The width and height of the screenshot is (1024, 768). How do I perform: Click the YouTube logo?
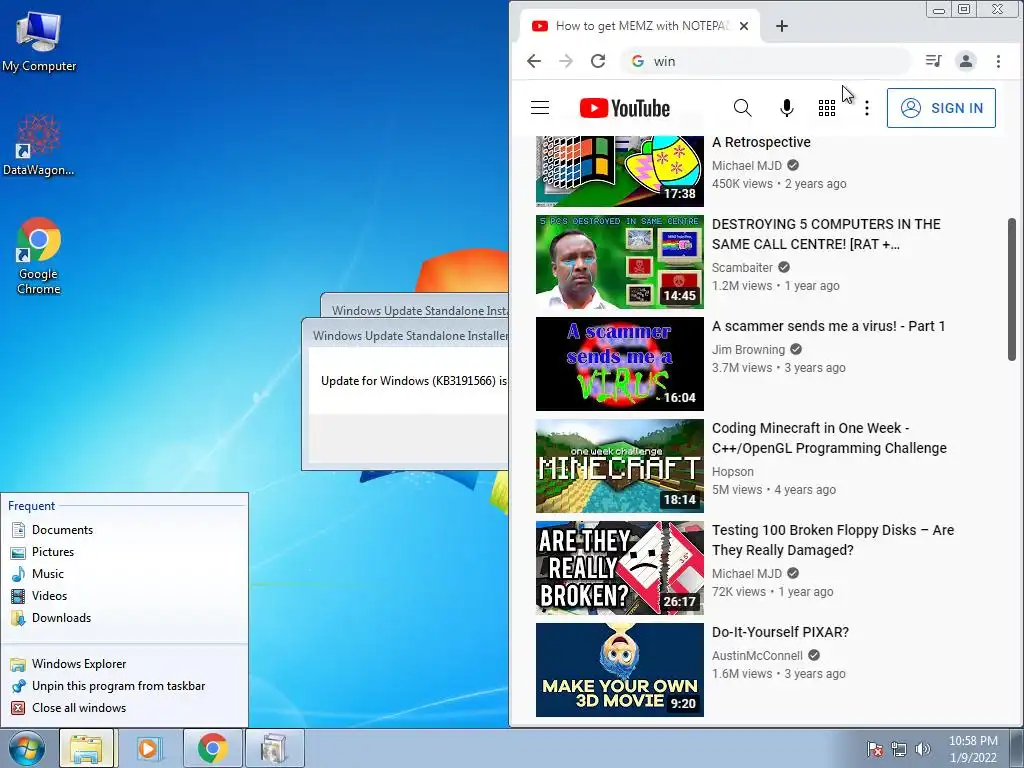click(625, 108)
